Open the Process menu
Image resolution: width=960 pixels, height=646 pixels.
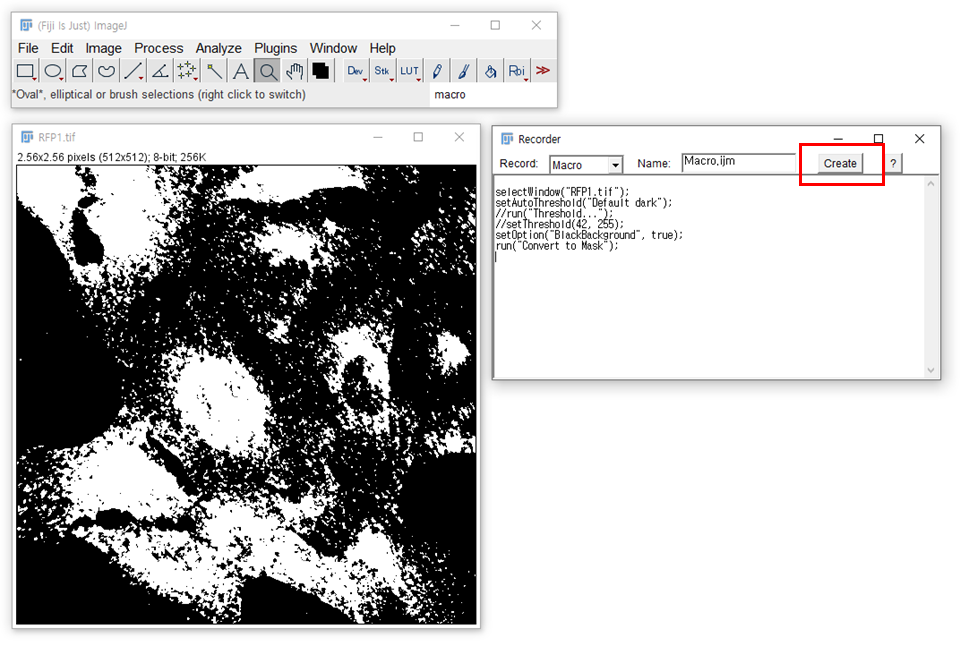pyautogui.click(x=158, y=47)
